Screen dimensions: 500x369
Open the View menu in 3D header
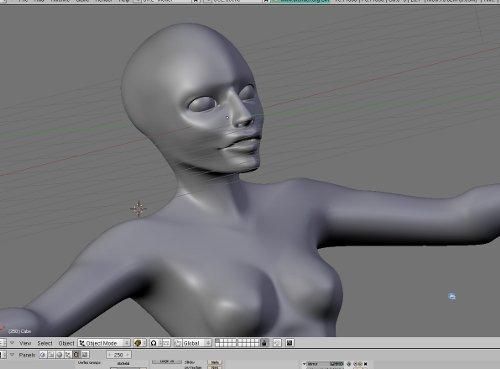pos(25,343)
